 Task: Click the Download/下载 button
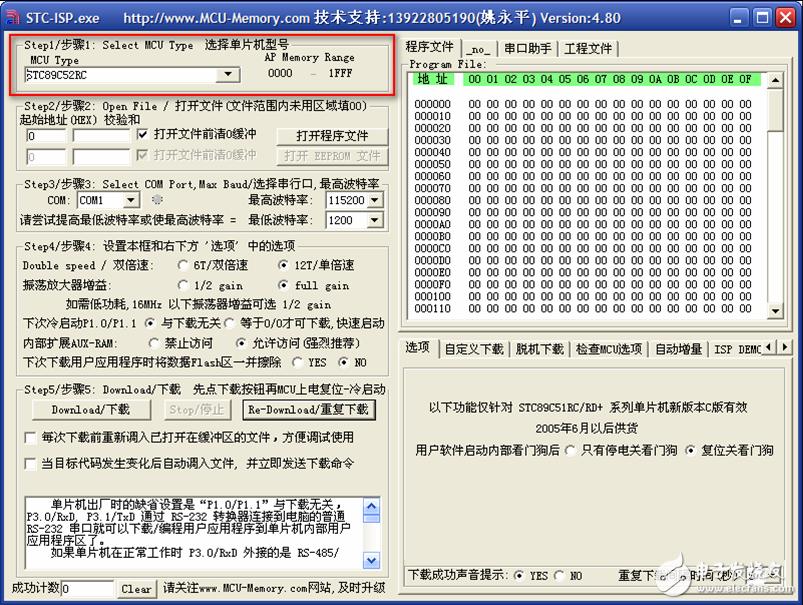[91, 409]
